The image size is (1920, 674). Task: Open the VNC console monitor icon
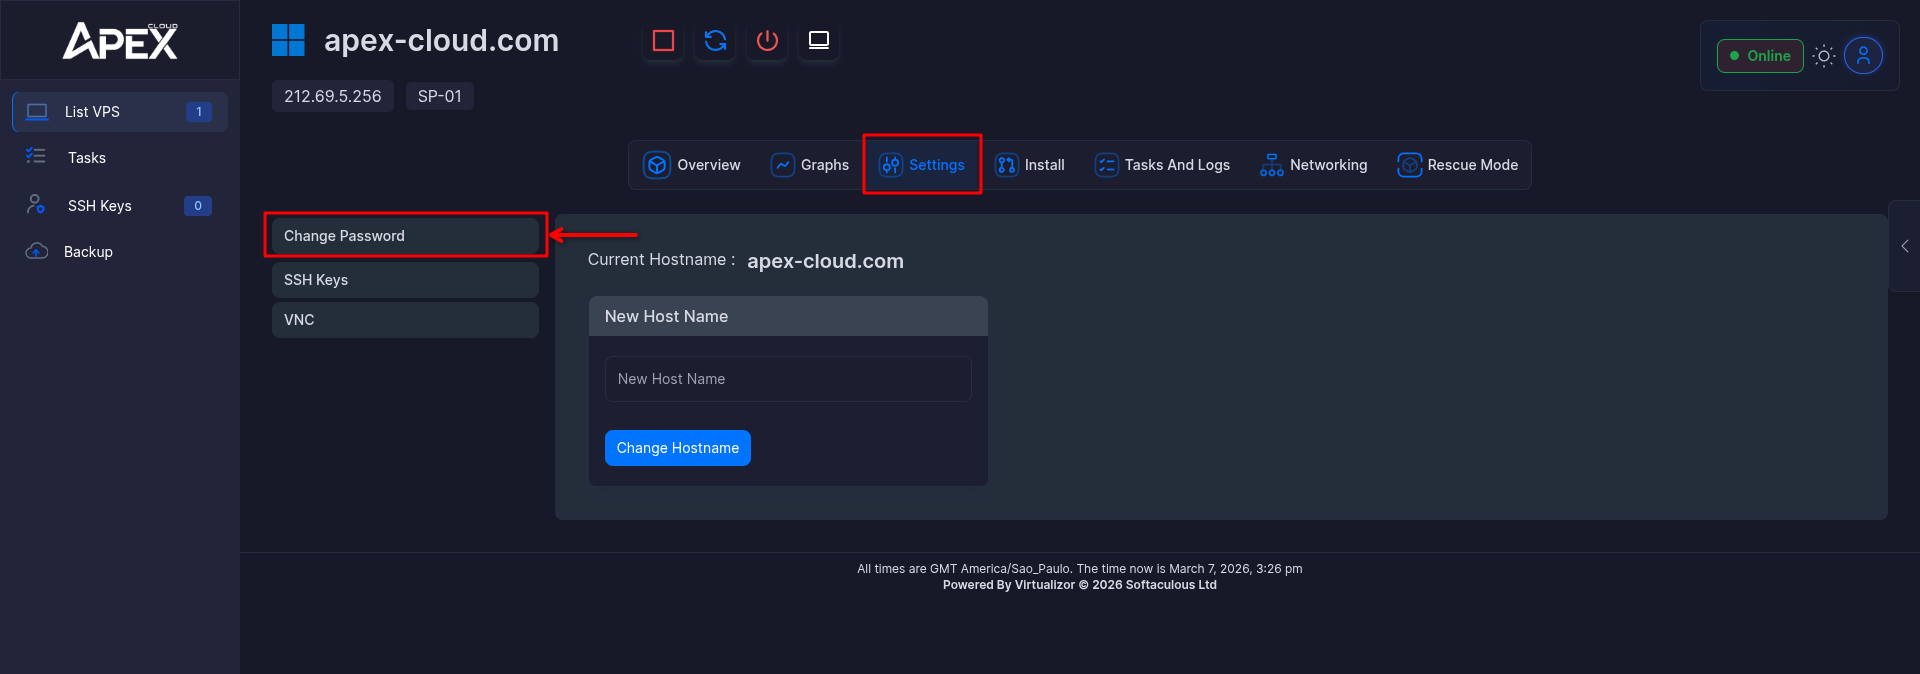(x=819, y=41)
